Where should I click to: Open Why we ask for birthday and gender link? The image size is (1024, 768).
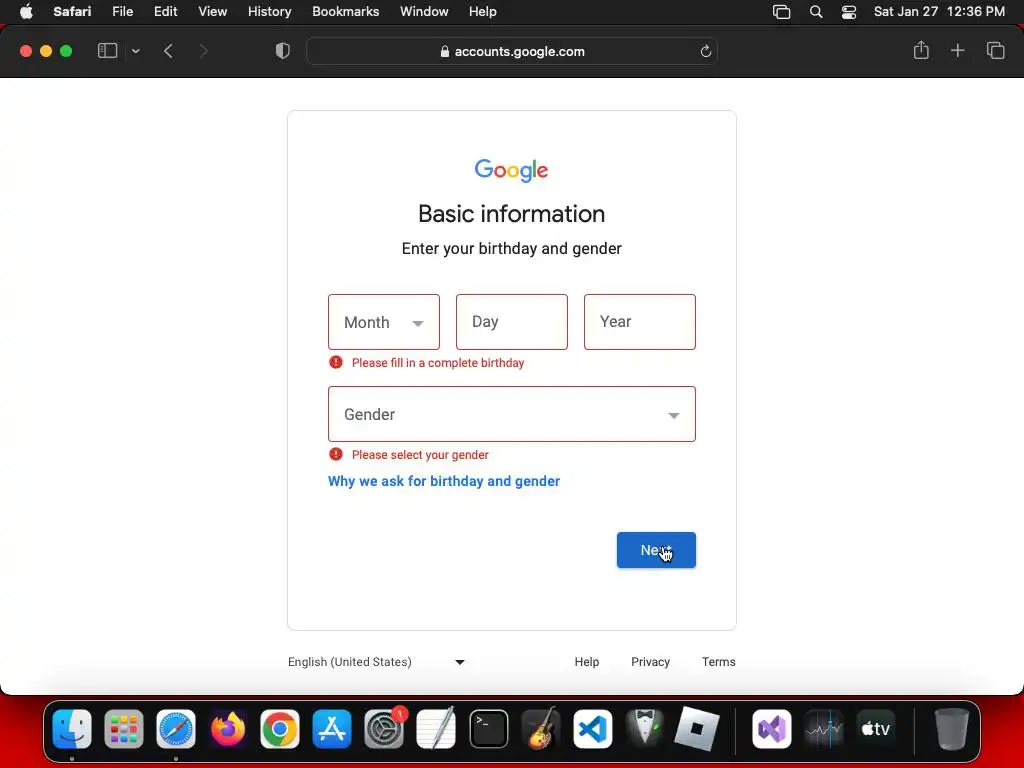pos(443,481)
